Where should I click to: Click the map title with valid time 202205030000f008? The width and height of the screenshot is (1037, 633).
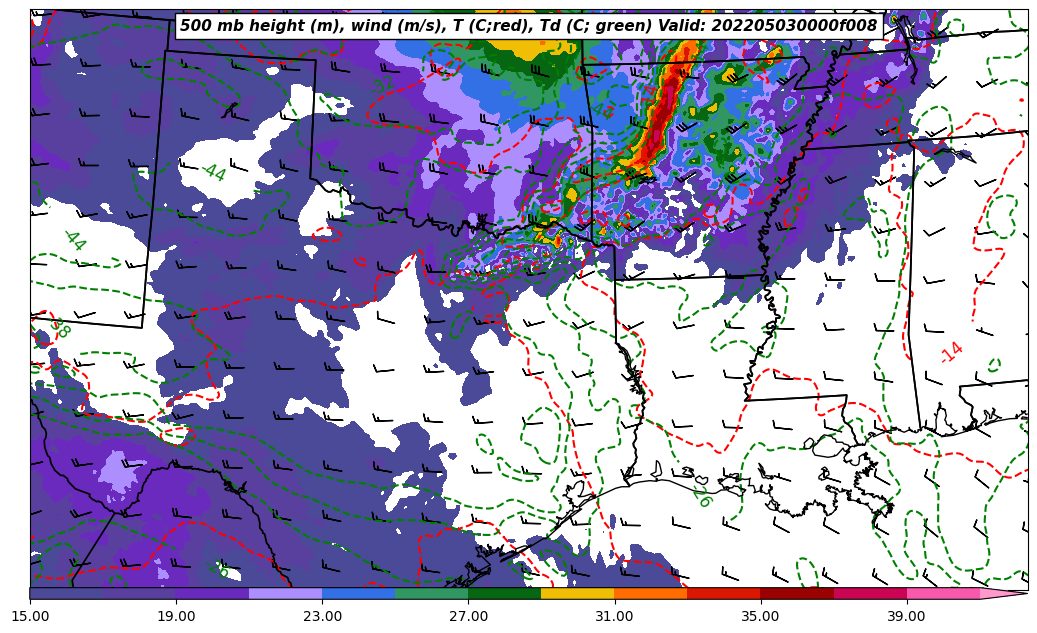[529, 26]
